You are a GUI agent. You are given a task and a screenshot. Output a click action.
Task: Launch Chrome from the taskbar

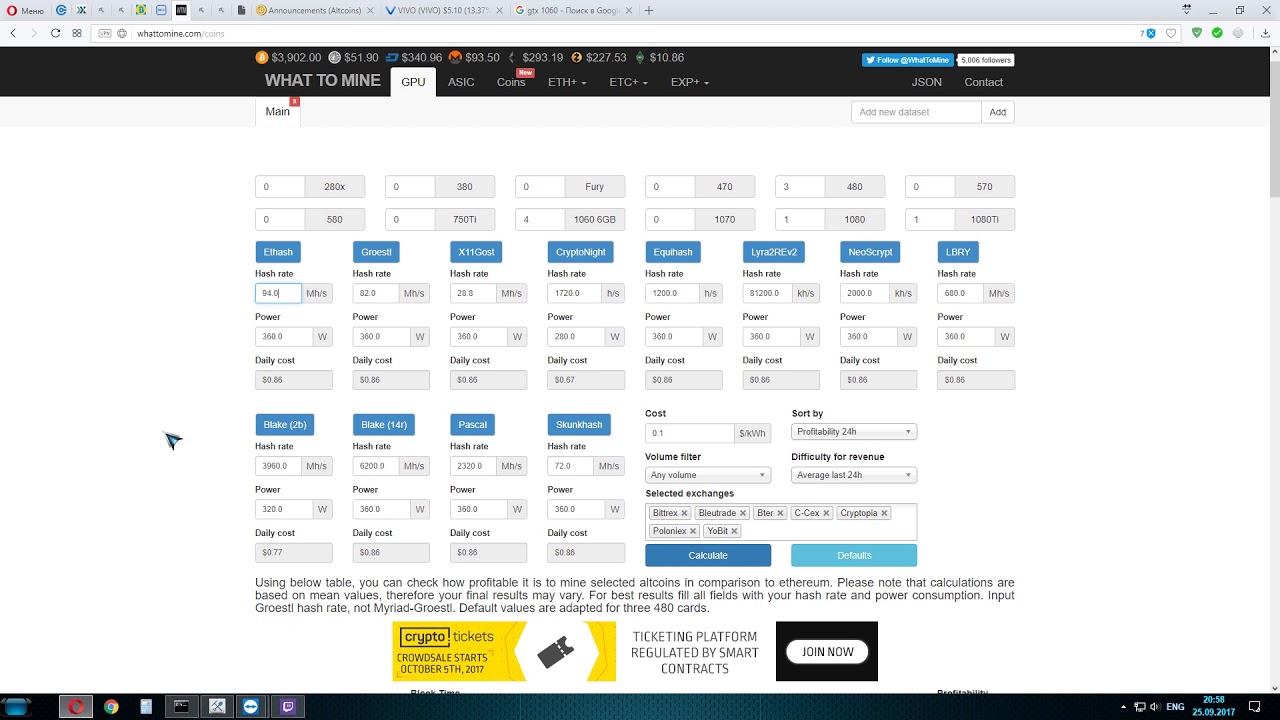[x=111, y=706]
